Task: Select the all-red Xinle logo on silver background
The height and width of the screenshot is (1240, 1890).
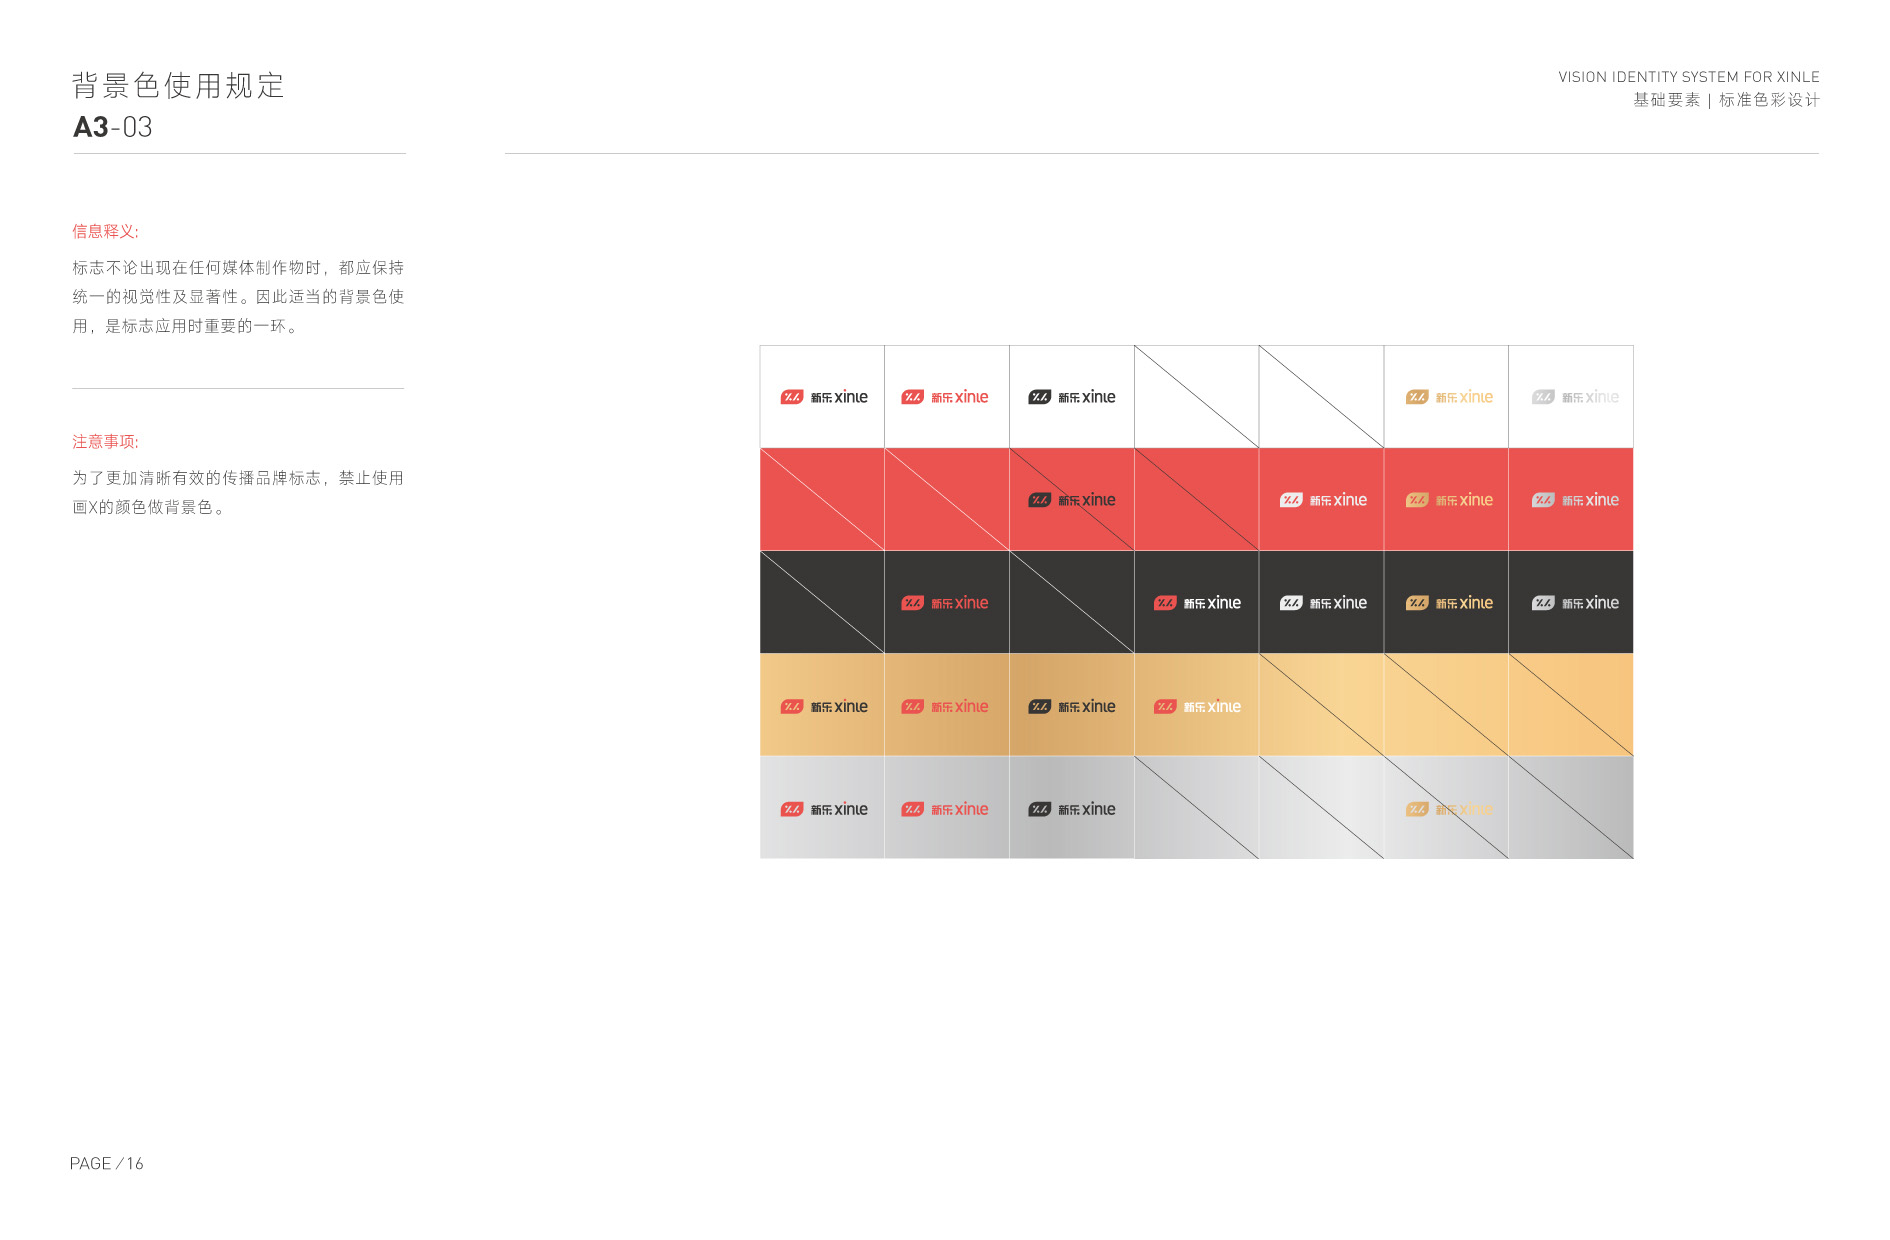Action: (945, 809)
